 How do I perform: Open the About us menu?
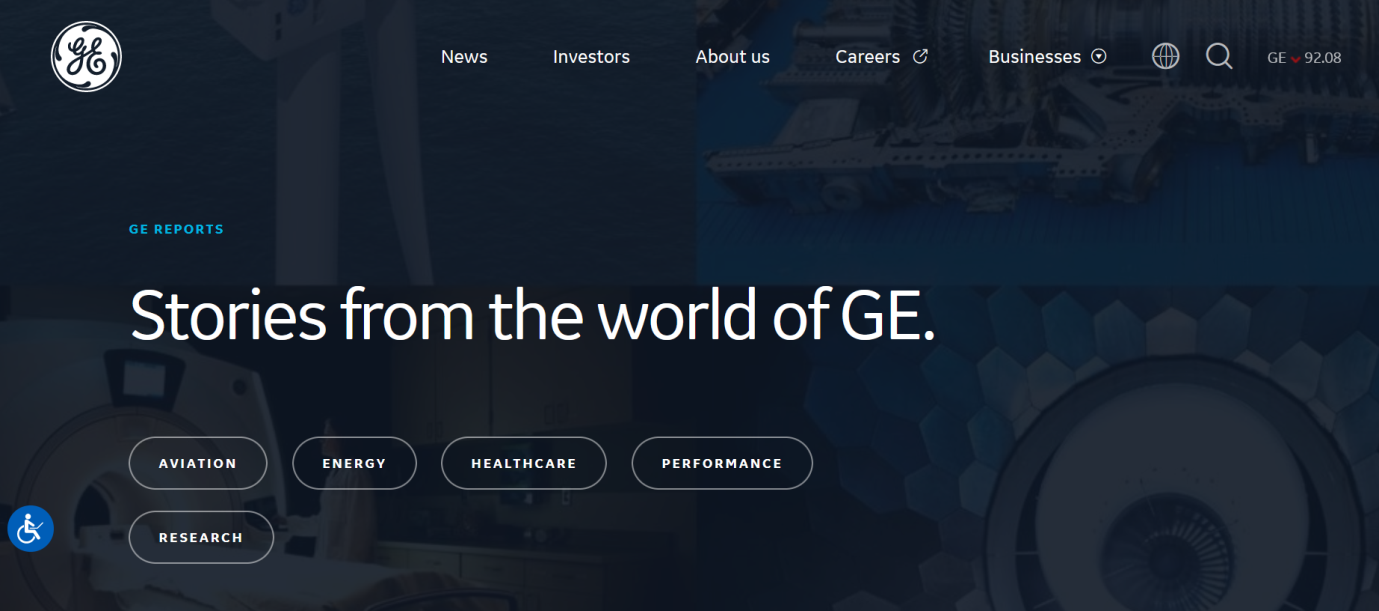point(732,57)
